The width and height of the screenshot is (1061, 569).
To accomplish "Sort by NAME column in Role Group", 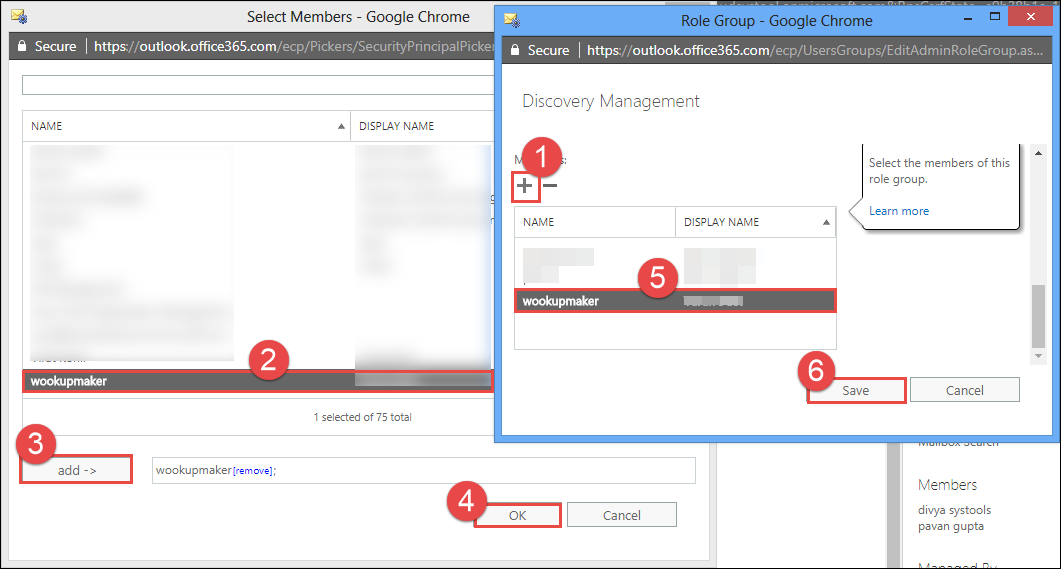I will 595,222.
